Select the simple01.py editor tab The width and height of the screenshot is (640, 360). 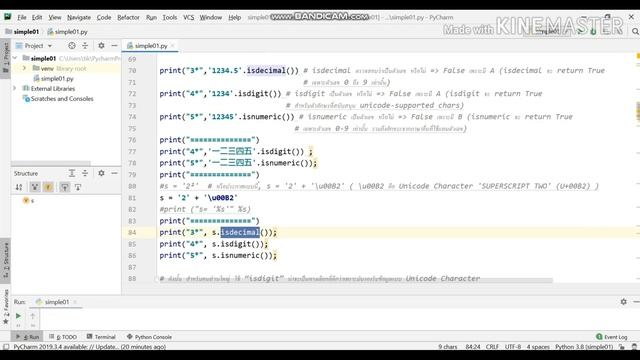tap(151, 46)
